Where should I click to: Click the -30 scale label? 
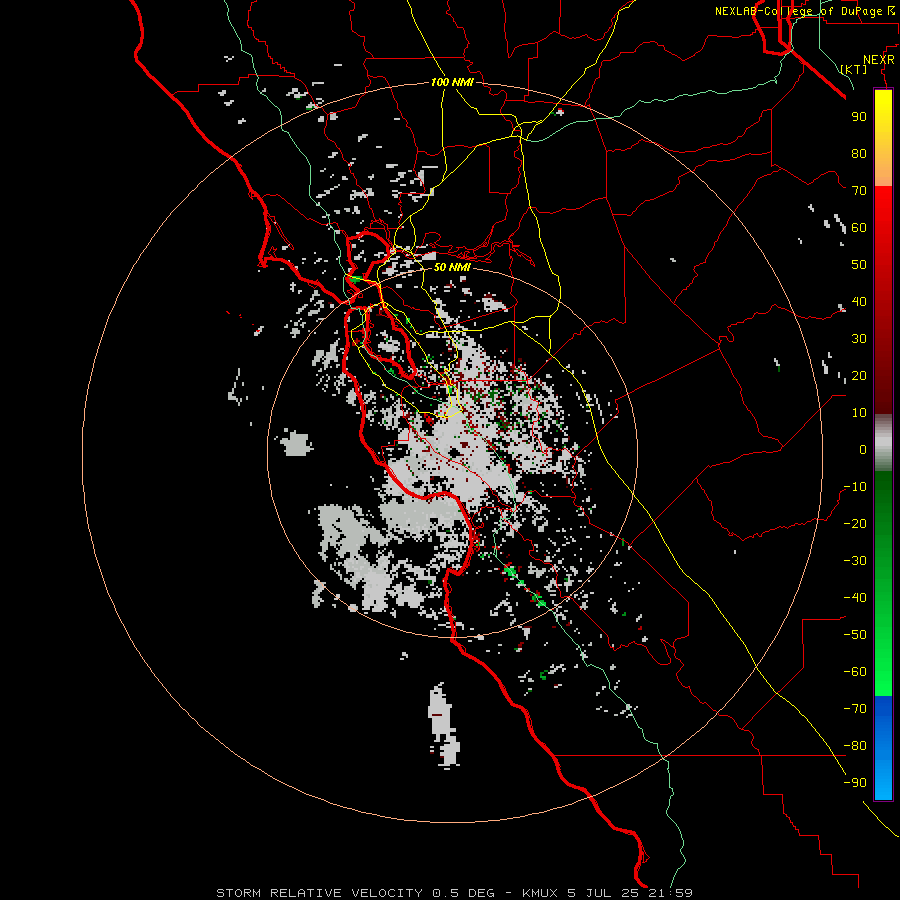855,561
